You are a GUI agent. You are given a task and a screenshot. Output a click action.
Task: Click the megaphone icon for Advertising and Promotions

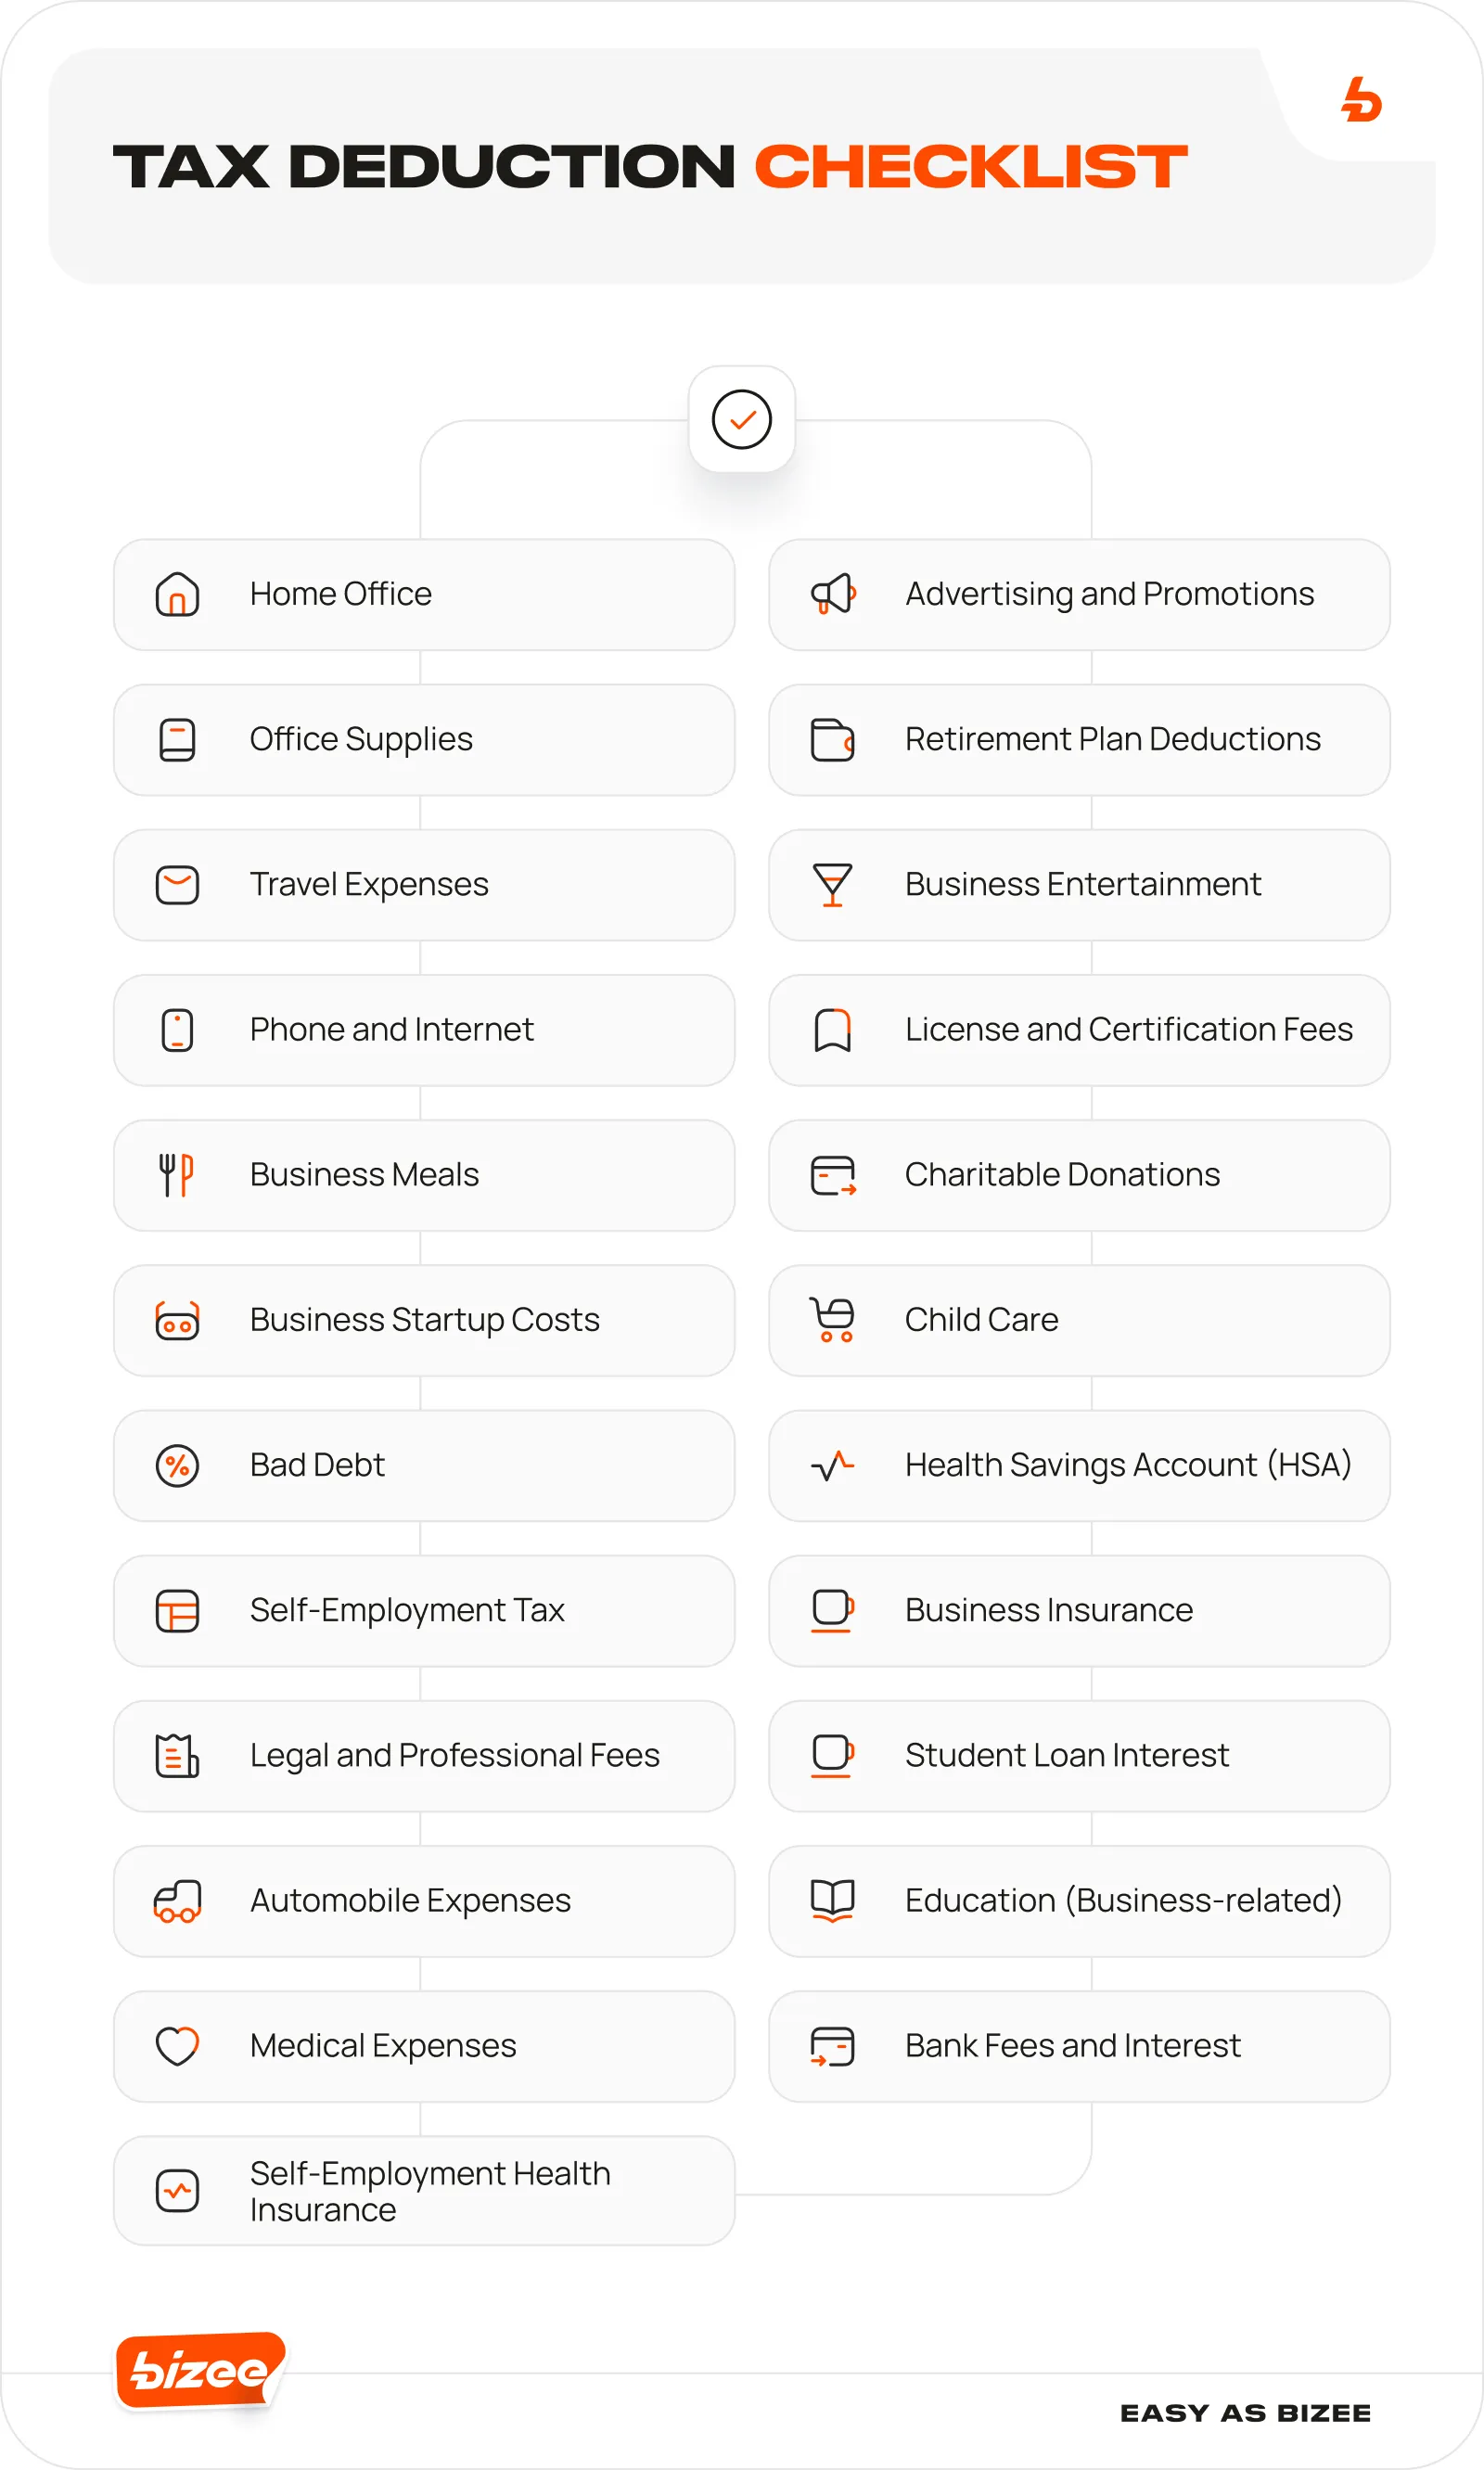[x=832, y=594]
